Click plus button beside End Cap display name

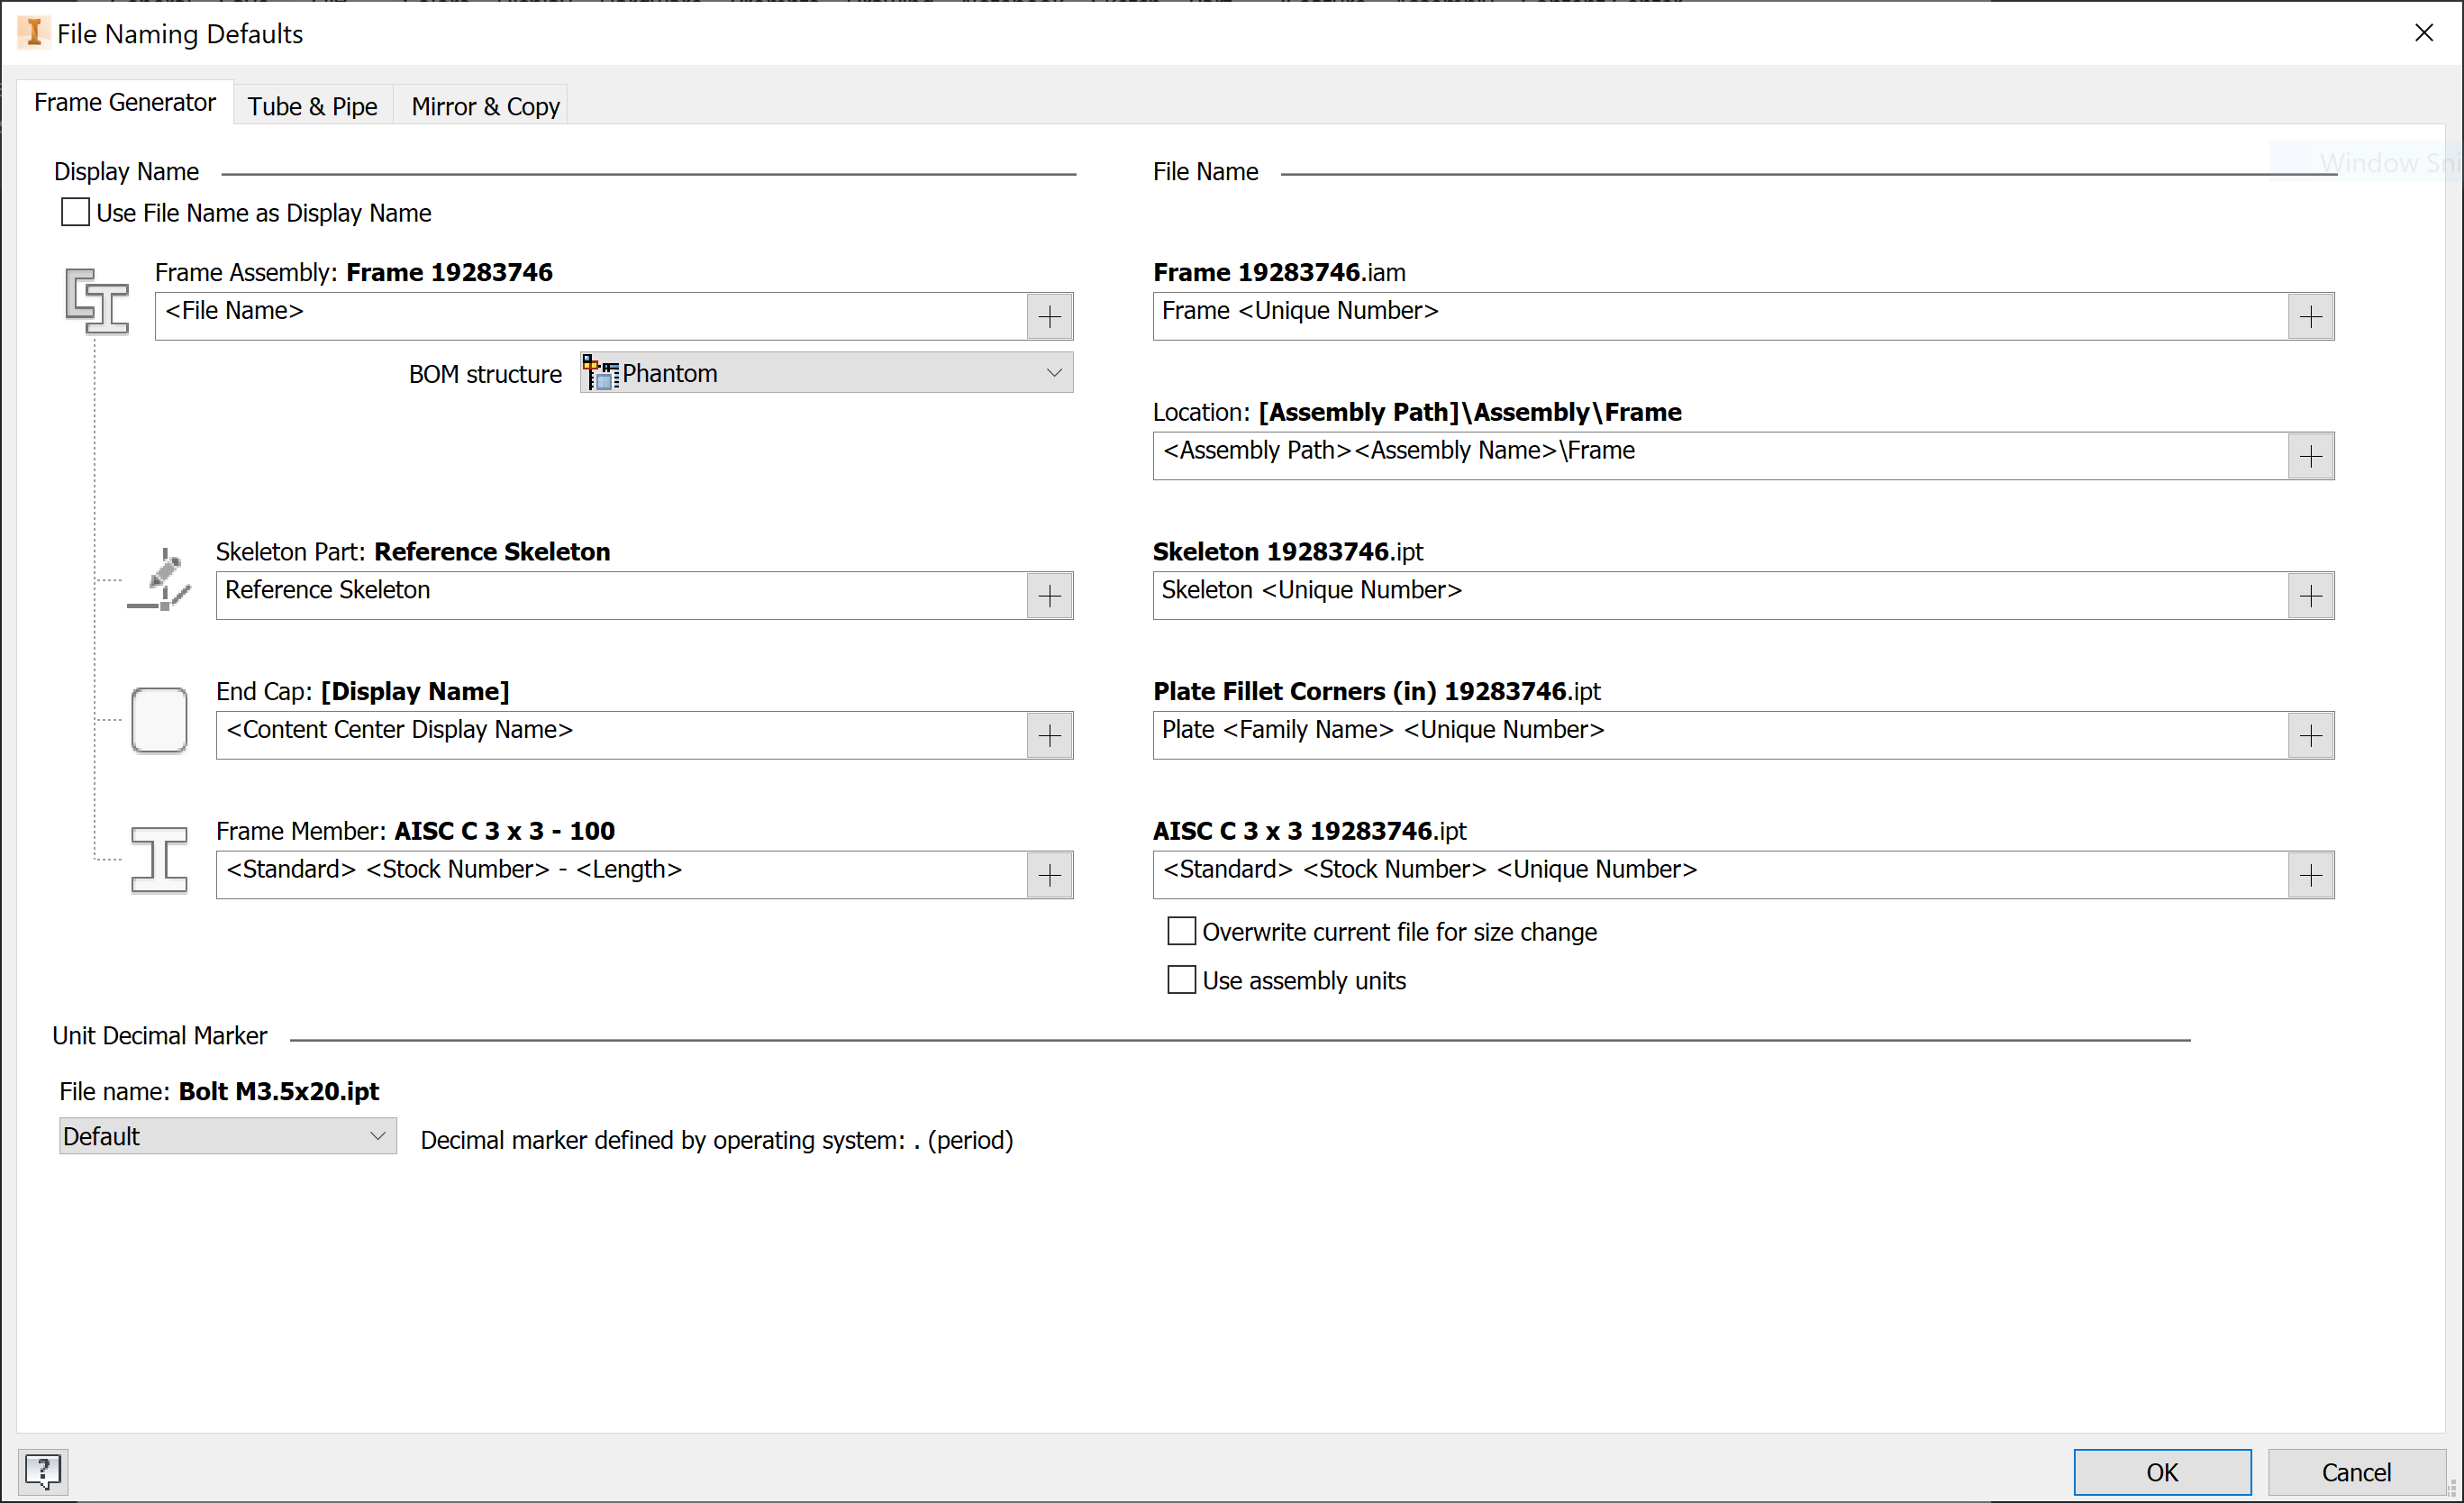pyautogui.click(x=1049, y=736)
